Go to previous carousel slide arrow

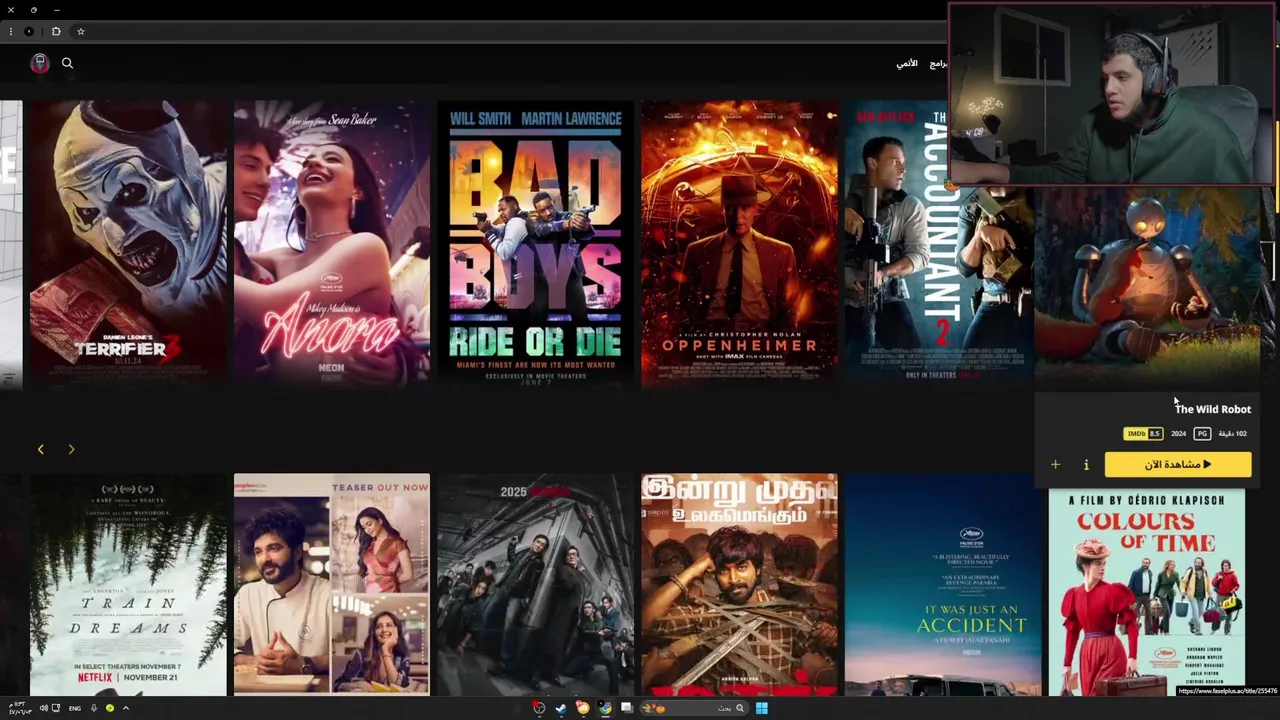(41, 449)
